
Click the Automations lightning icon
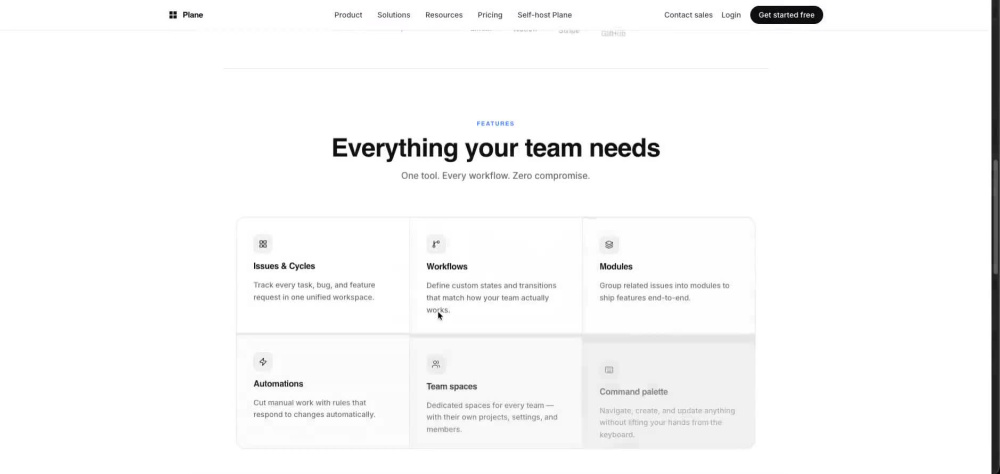(x=263, y=362)
